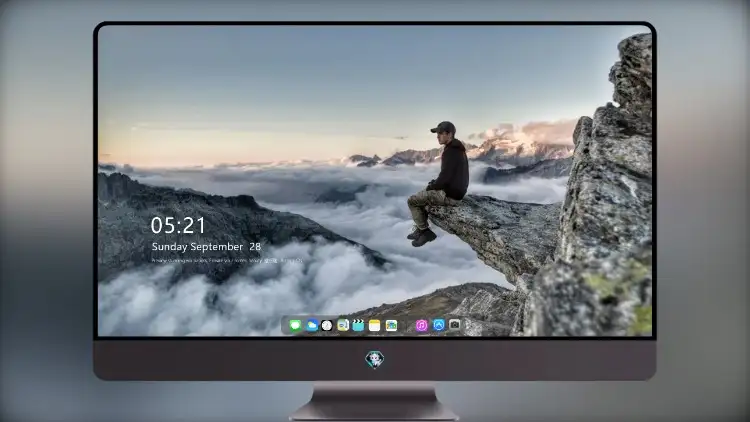Open the Finder-style file manager dock icon
Screen dimensions: 750x422
(x=343, y=325)
